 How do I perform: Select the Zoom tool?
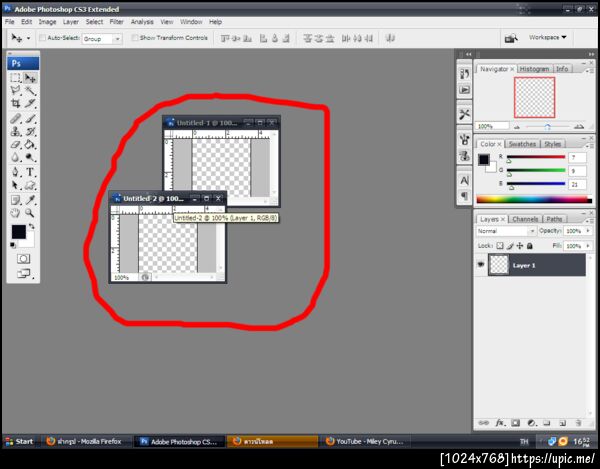tap(30, 213)
